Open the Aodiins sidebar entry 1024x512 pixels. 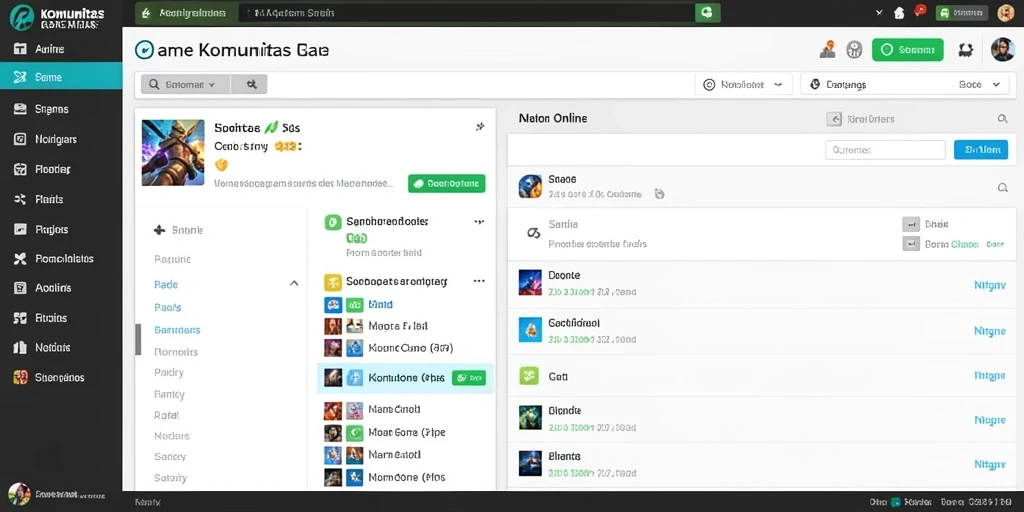click(x=61, y=288)
